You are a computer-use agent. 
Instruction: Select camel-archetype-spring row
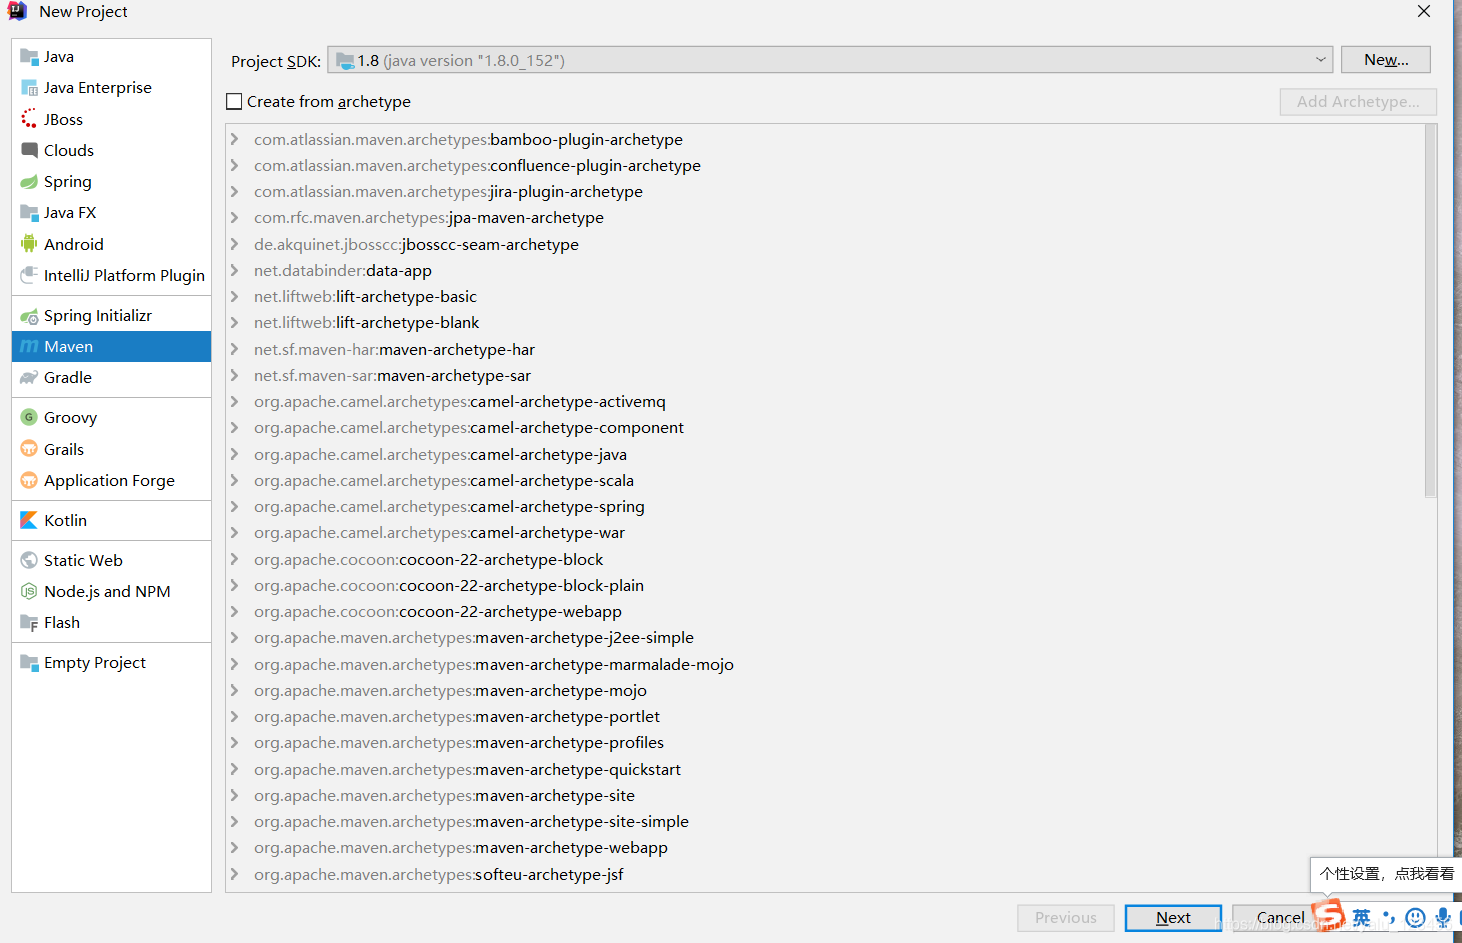coord(826,507)
